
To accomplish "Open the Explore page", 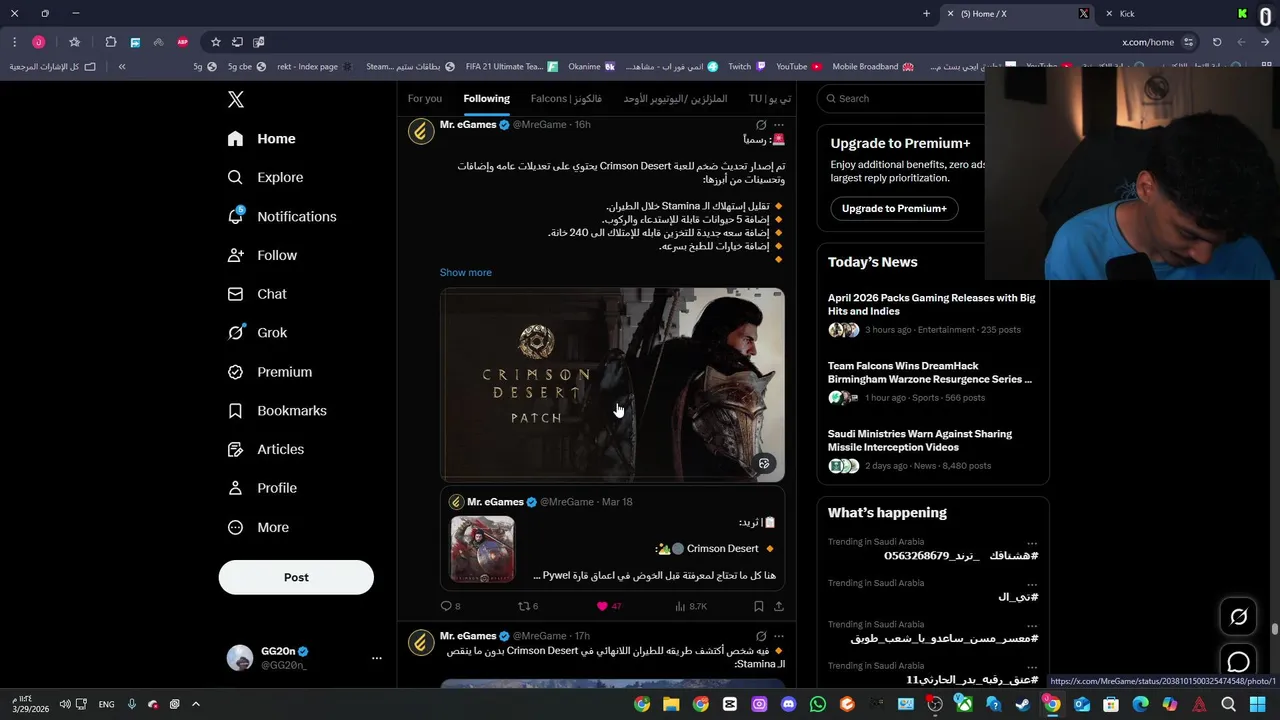I will pyautogui.click(x=266, y=177).
